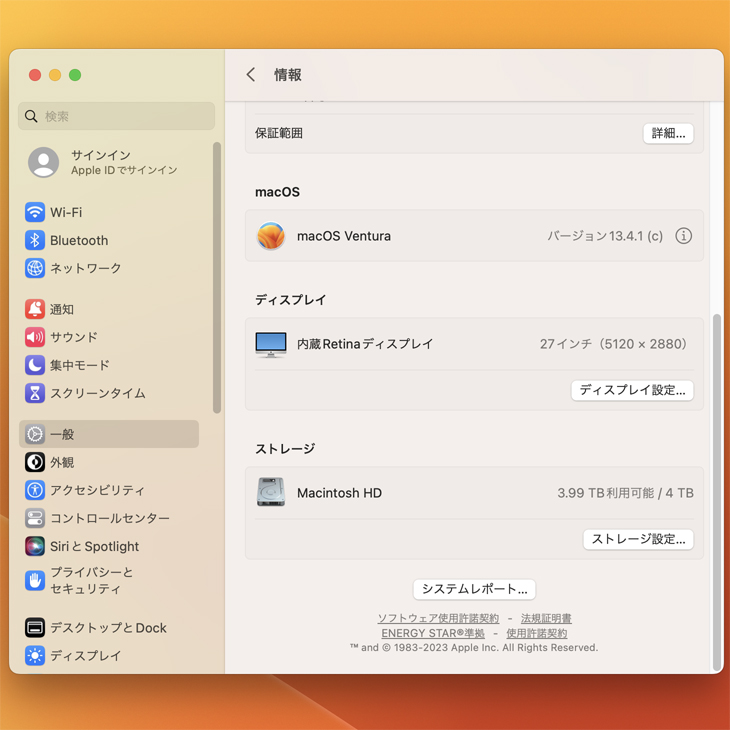Select Wi-Fi label in sidebar

(66, 212)
